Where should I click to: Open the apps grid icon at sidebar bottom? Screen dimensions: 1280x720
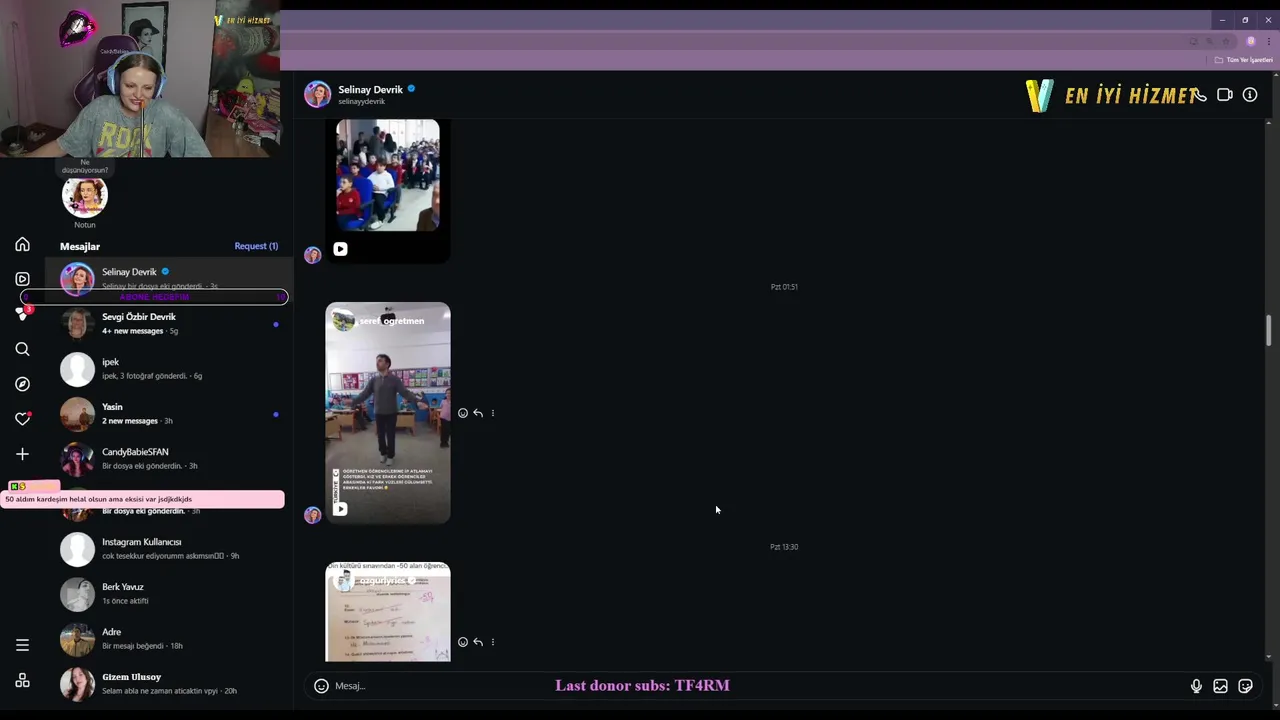click(22, 681)
